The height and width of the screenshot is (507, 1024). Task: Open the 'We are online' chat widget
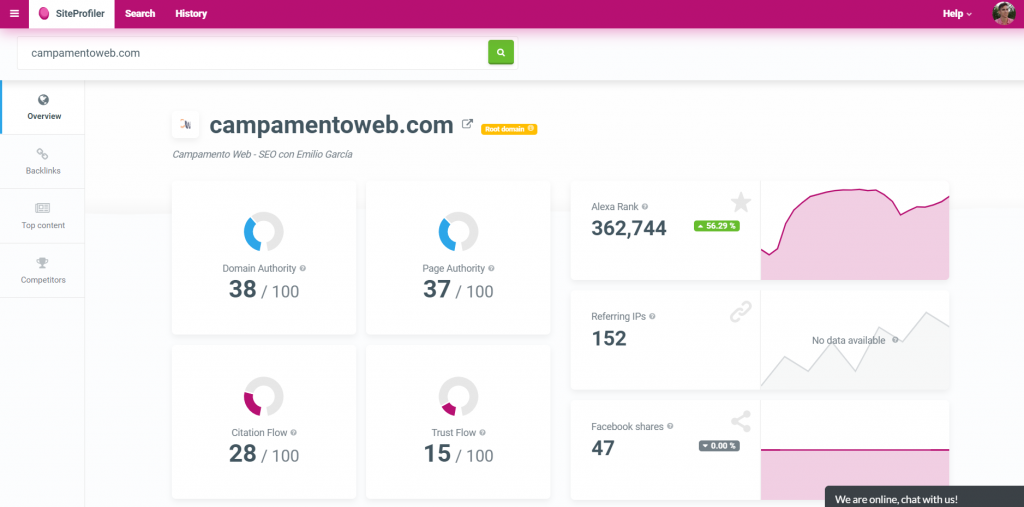coord(924,497)
